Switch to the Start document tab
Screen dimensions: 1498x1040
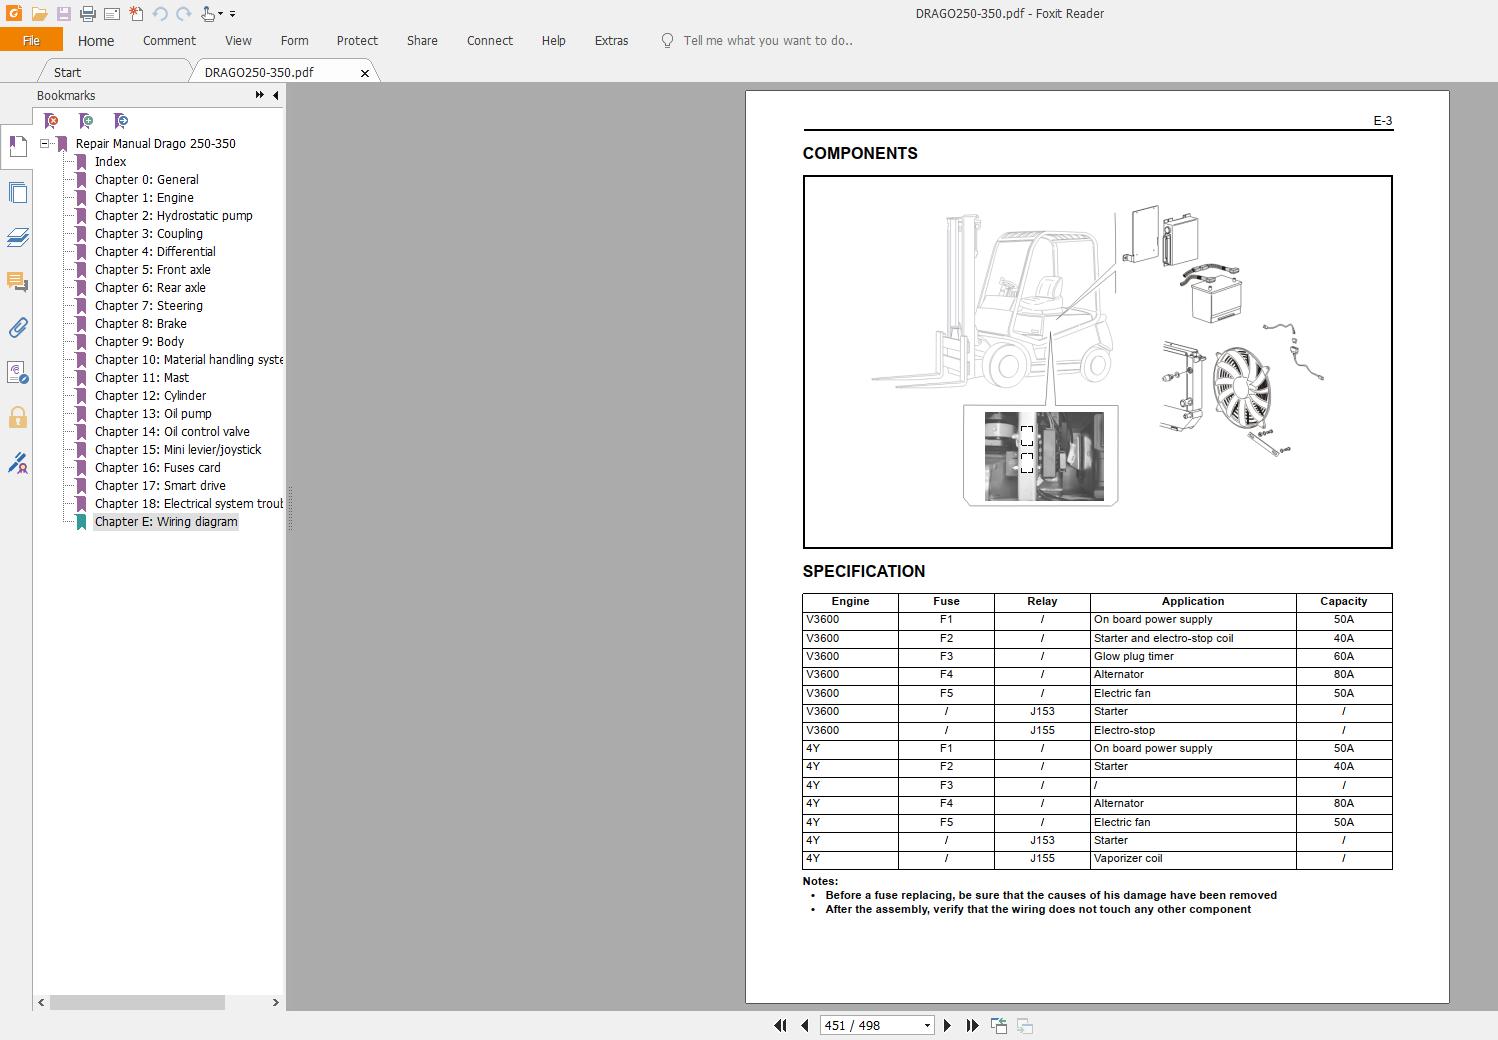[67, 72]
